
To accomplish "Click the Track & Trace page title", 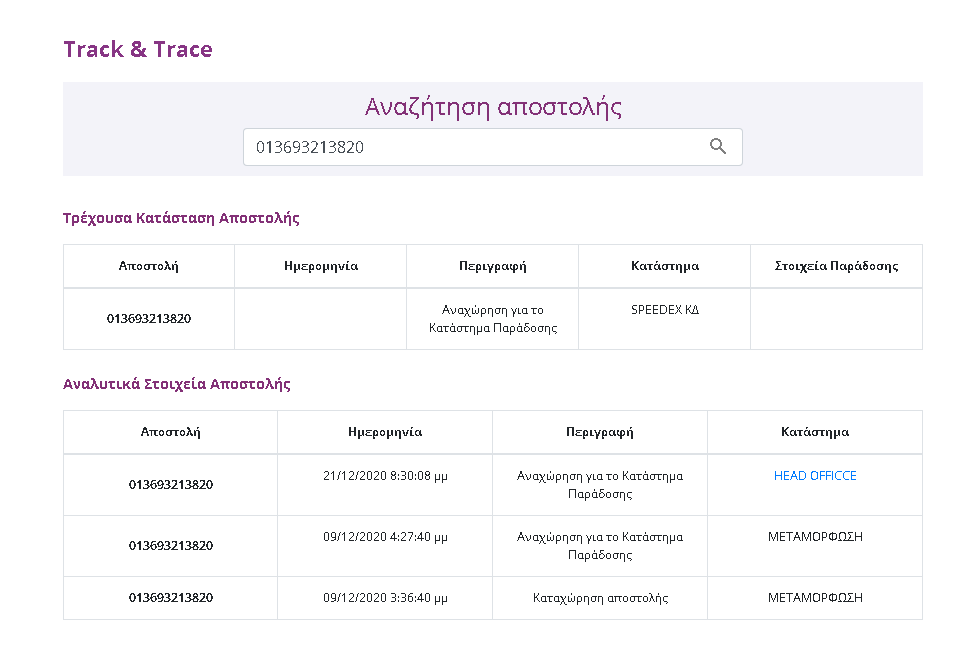I will click(138, 49).
